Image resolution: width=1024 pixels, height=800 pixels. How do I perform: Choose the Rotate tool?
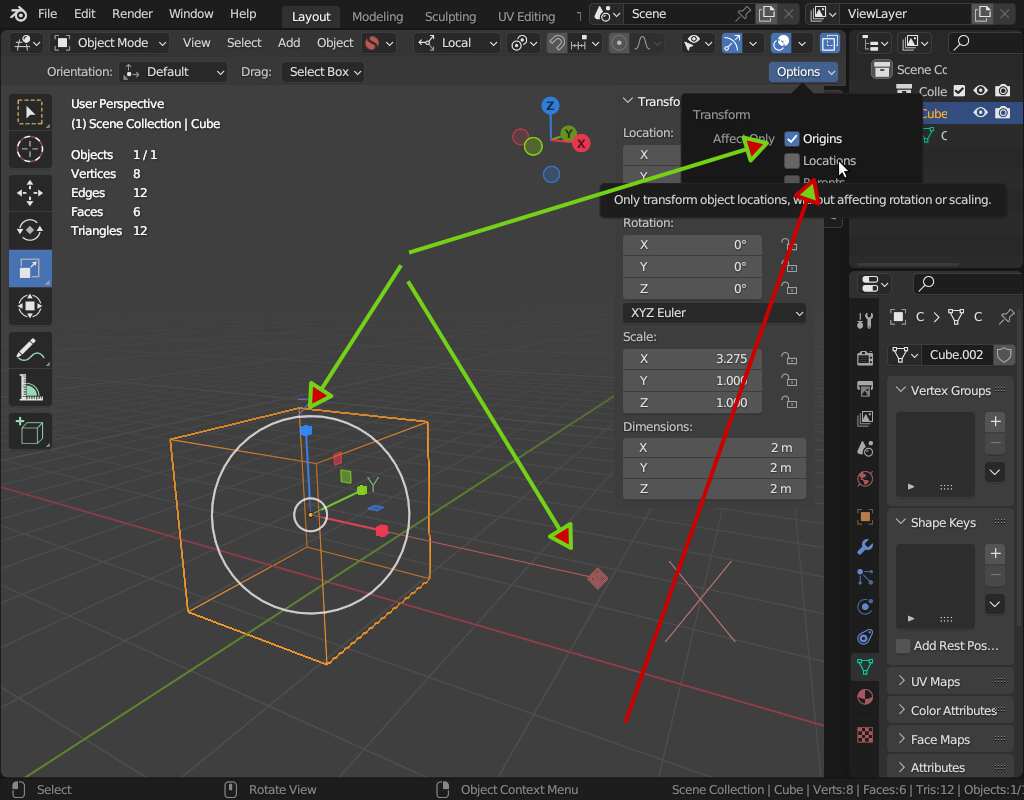30,230
